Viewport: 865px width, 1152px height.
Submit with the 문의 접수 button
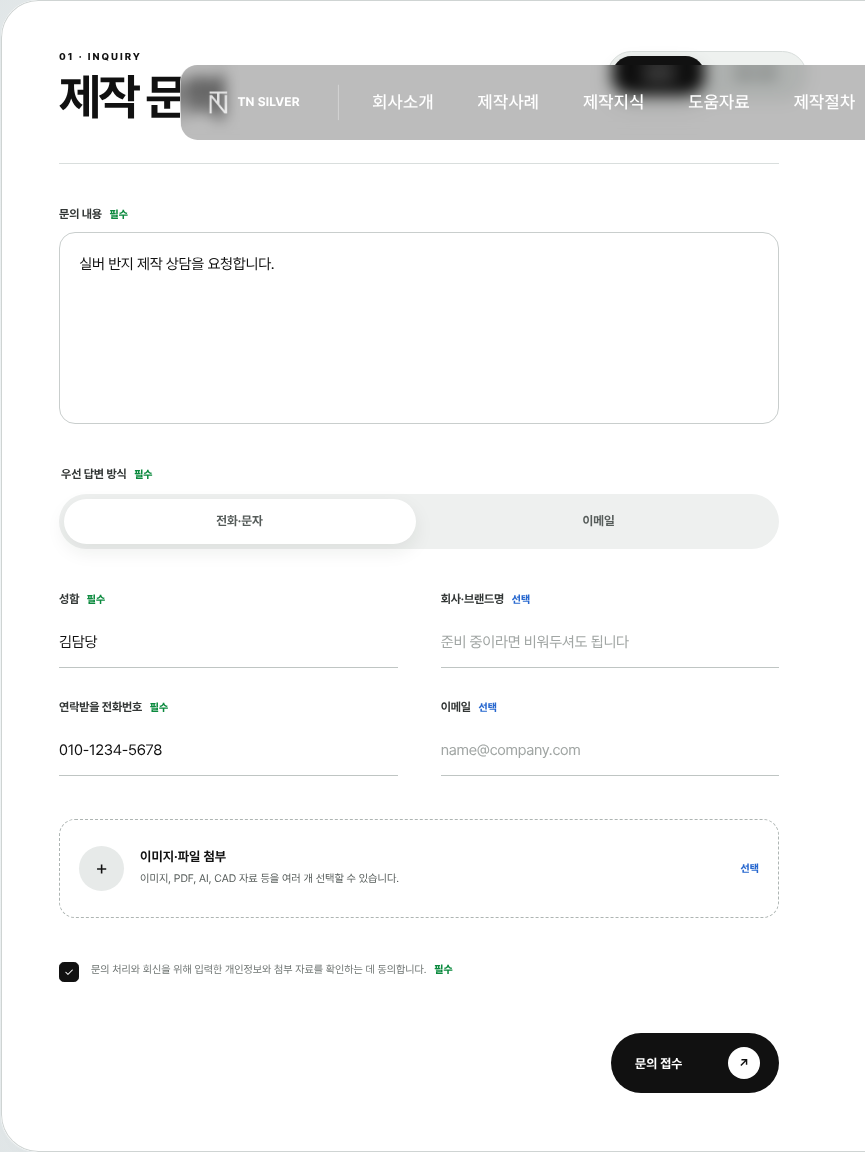tap(694, 1062)
